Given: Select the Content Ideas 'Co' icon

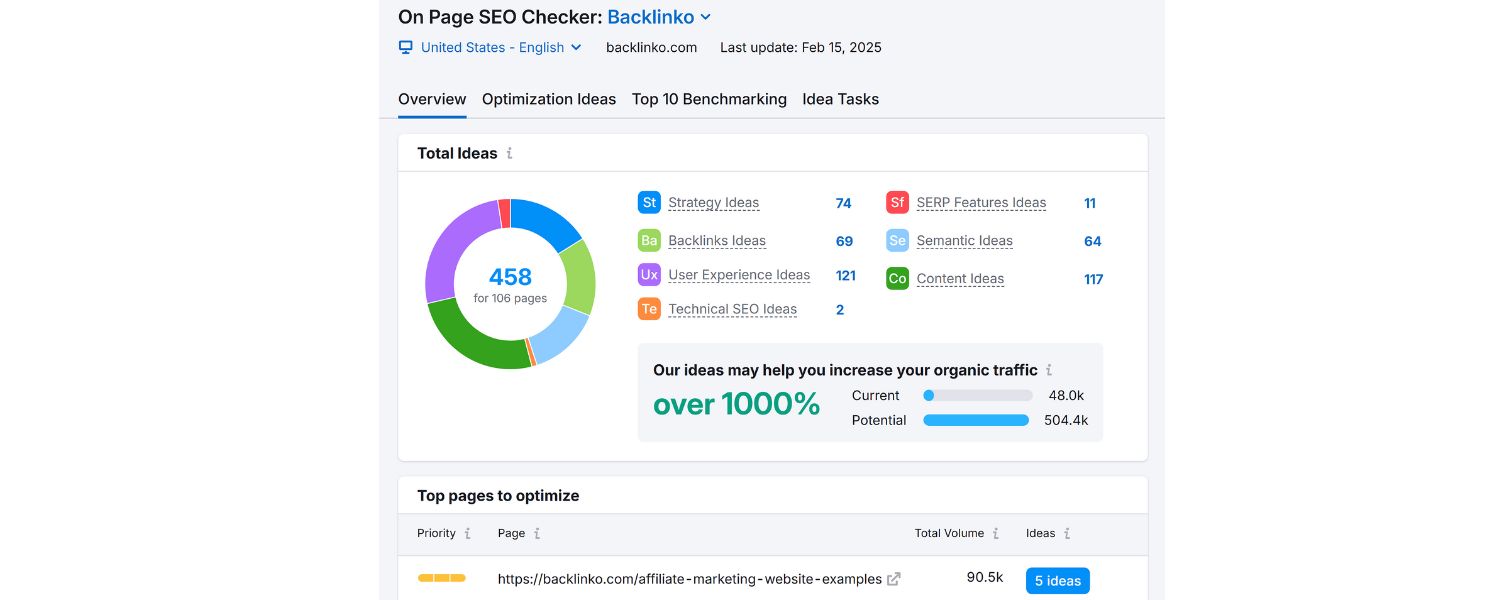Looking at the screenshot, I should pos(897,278).
